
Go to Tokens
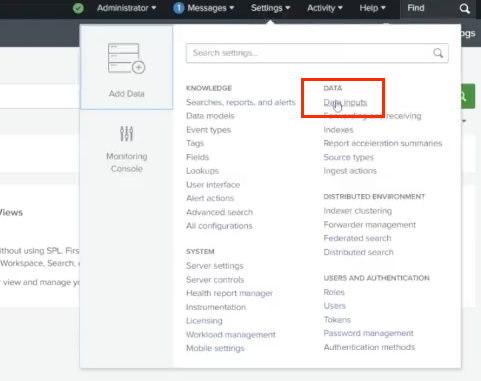click(337, 320)
